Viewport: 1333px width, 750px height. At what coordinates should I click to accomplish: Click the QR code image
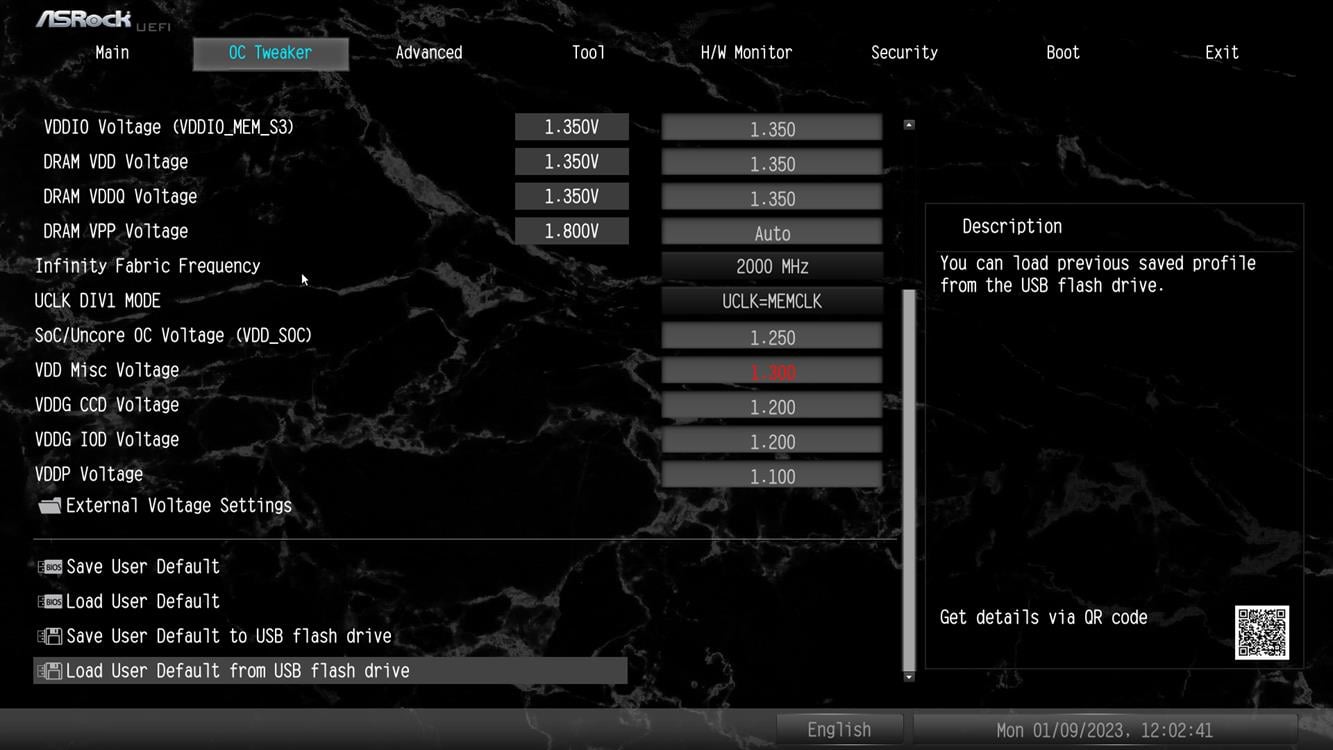tap(1261, 632)
